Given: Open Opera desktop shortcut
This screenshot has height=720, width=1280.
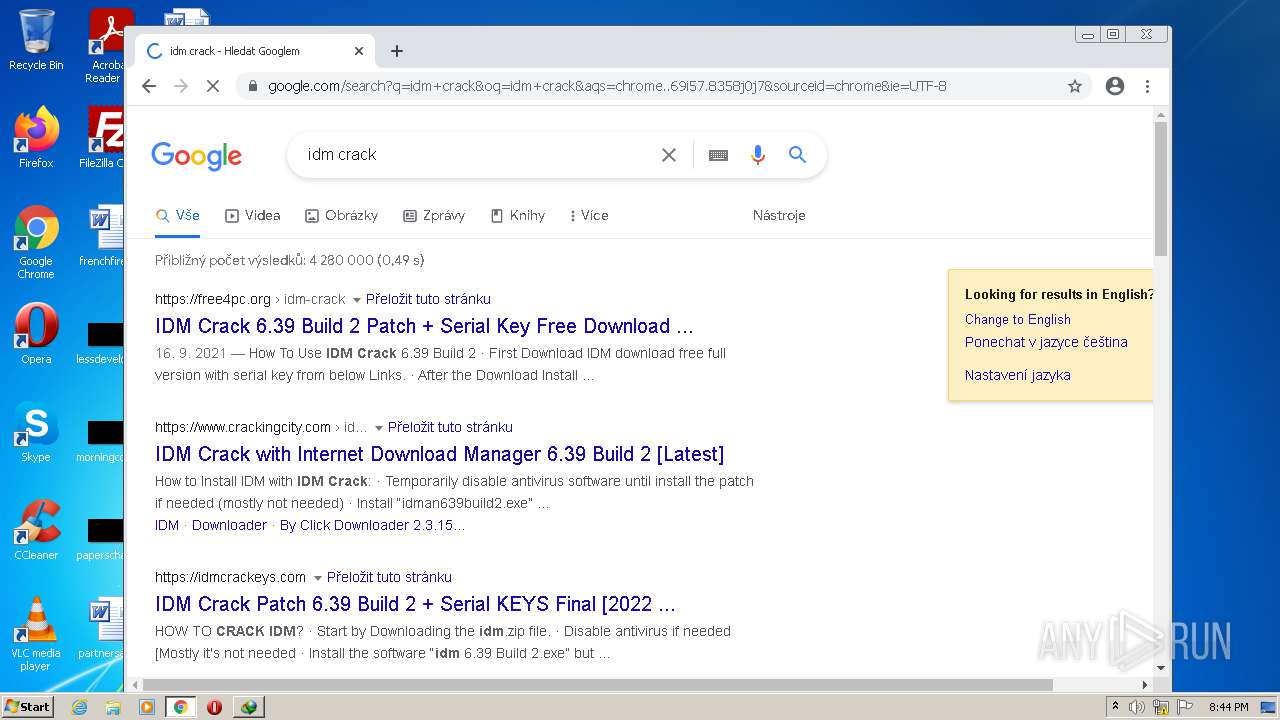Looking at the screenshot, I should tap(36, 334).
